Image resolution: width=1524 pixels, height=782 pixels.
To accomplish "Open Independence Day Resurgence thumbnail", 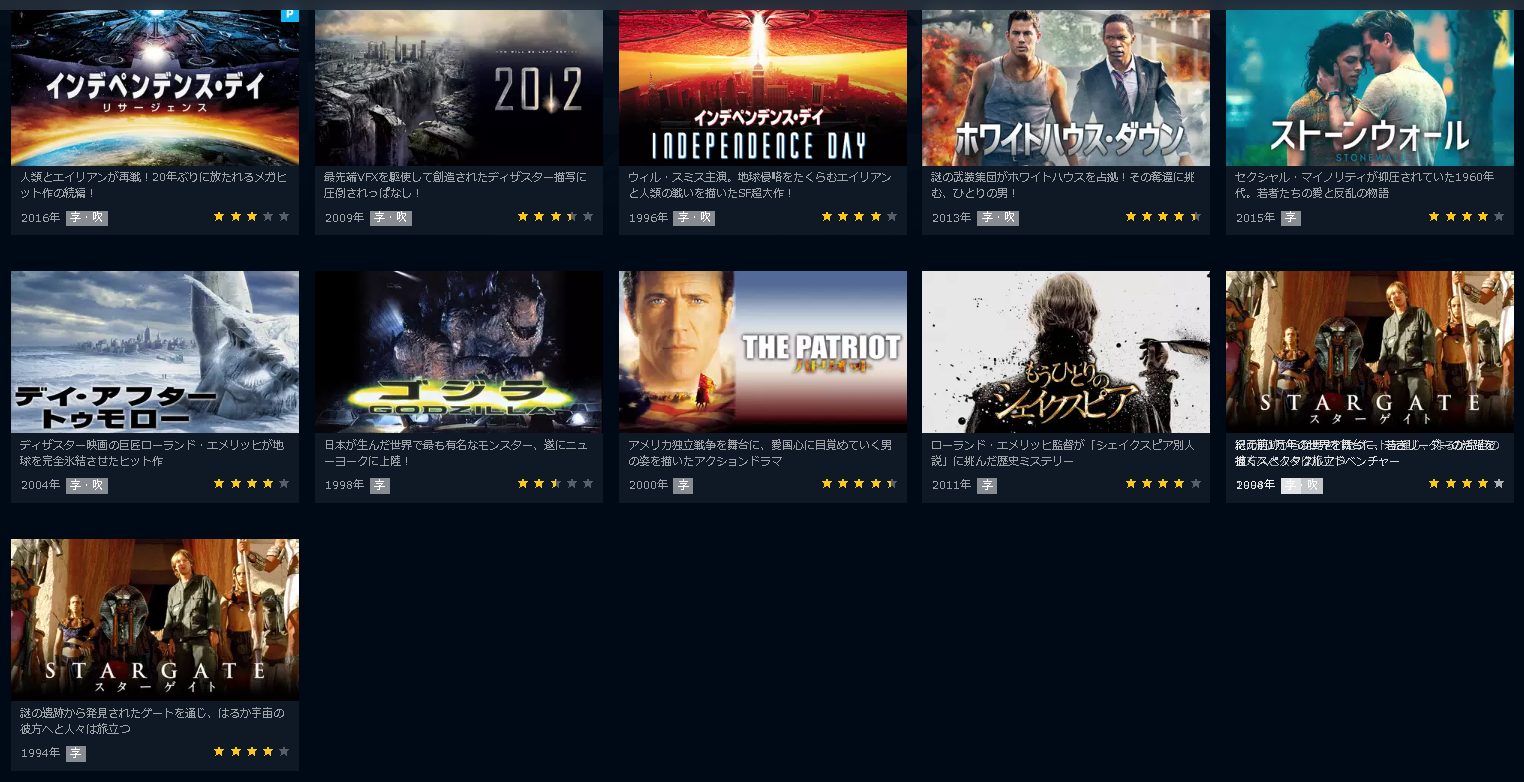I will tap(155, 88).
